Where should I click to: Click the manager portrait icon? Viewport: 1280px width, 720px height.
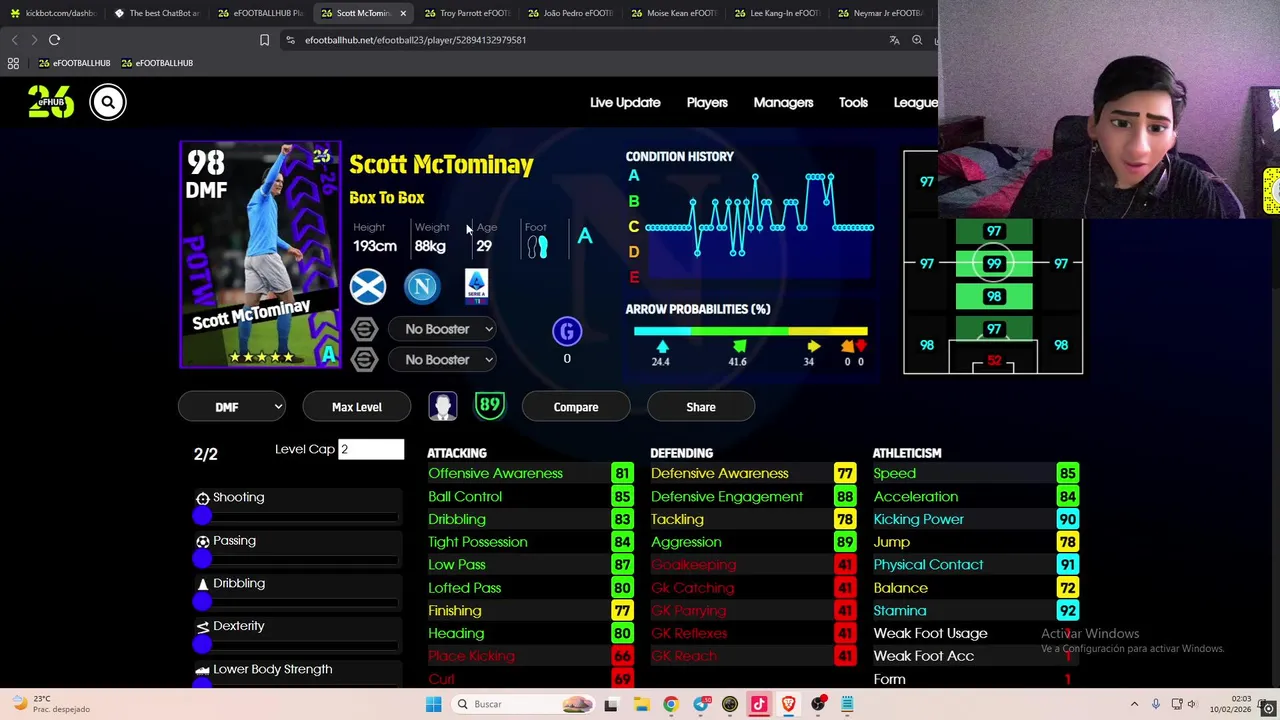(443, 406)
